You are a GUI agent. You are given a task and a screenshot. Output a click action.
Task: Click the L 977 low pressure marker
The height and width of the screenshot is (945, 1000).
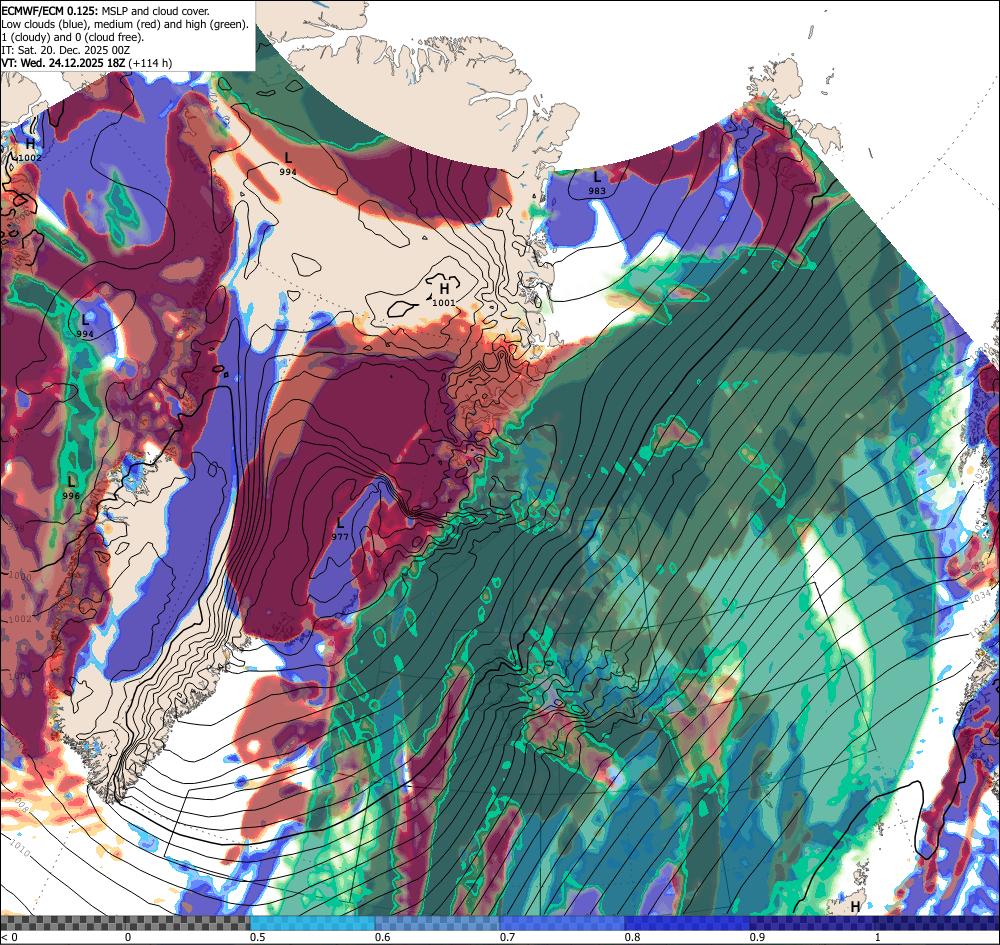[340, 529]
